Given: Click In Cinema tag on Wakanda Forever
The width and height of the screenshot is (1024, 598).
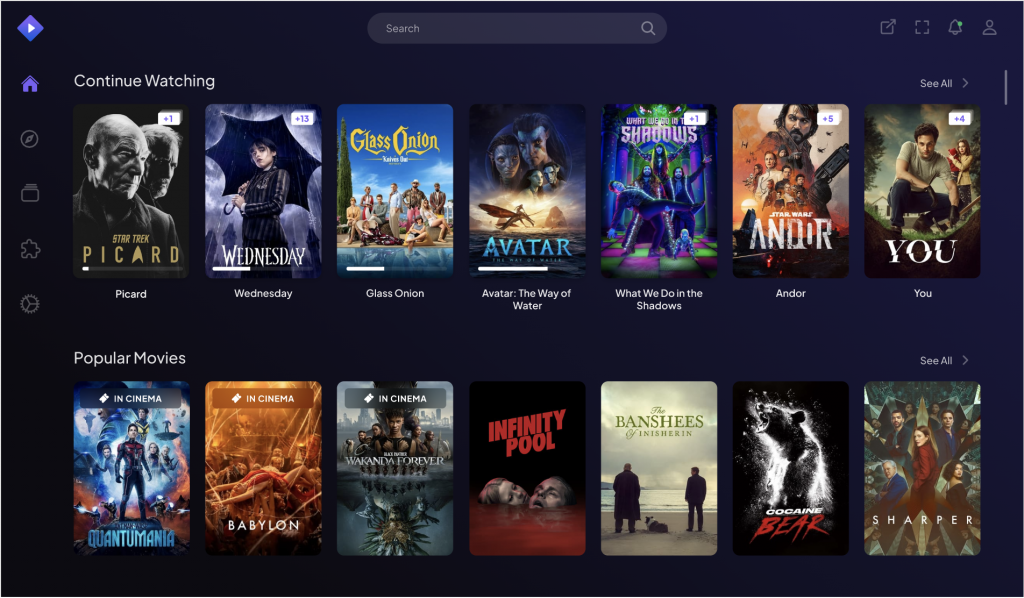Looking at the screenshot, I should click(395, 398).
